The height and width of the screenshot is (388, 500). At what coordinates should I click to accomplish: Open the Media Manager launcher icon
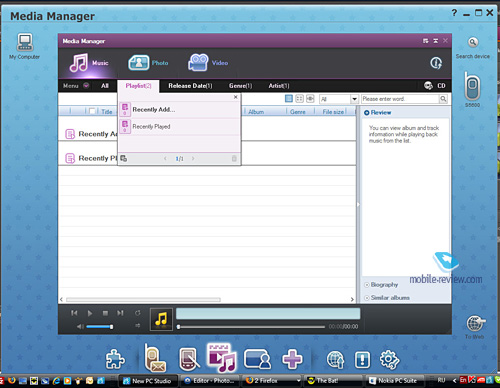(x=221, y=357)
